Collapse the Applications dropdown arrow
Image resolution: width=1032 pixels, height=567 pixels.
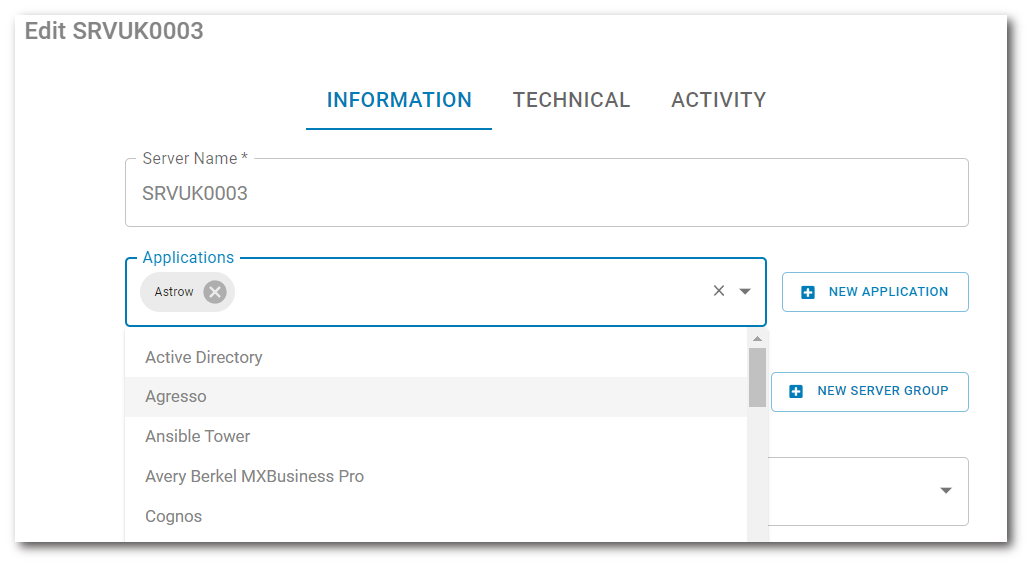point(745,292)
